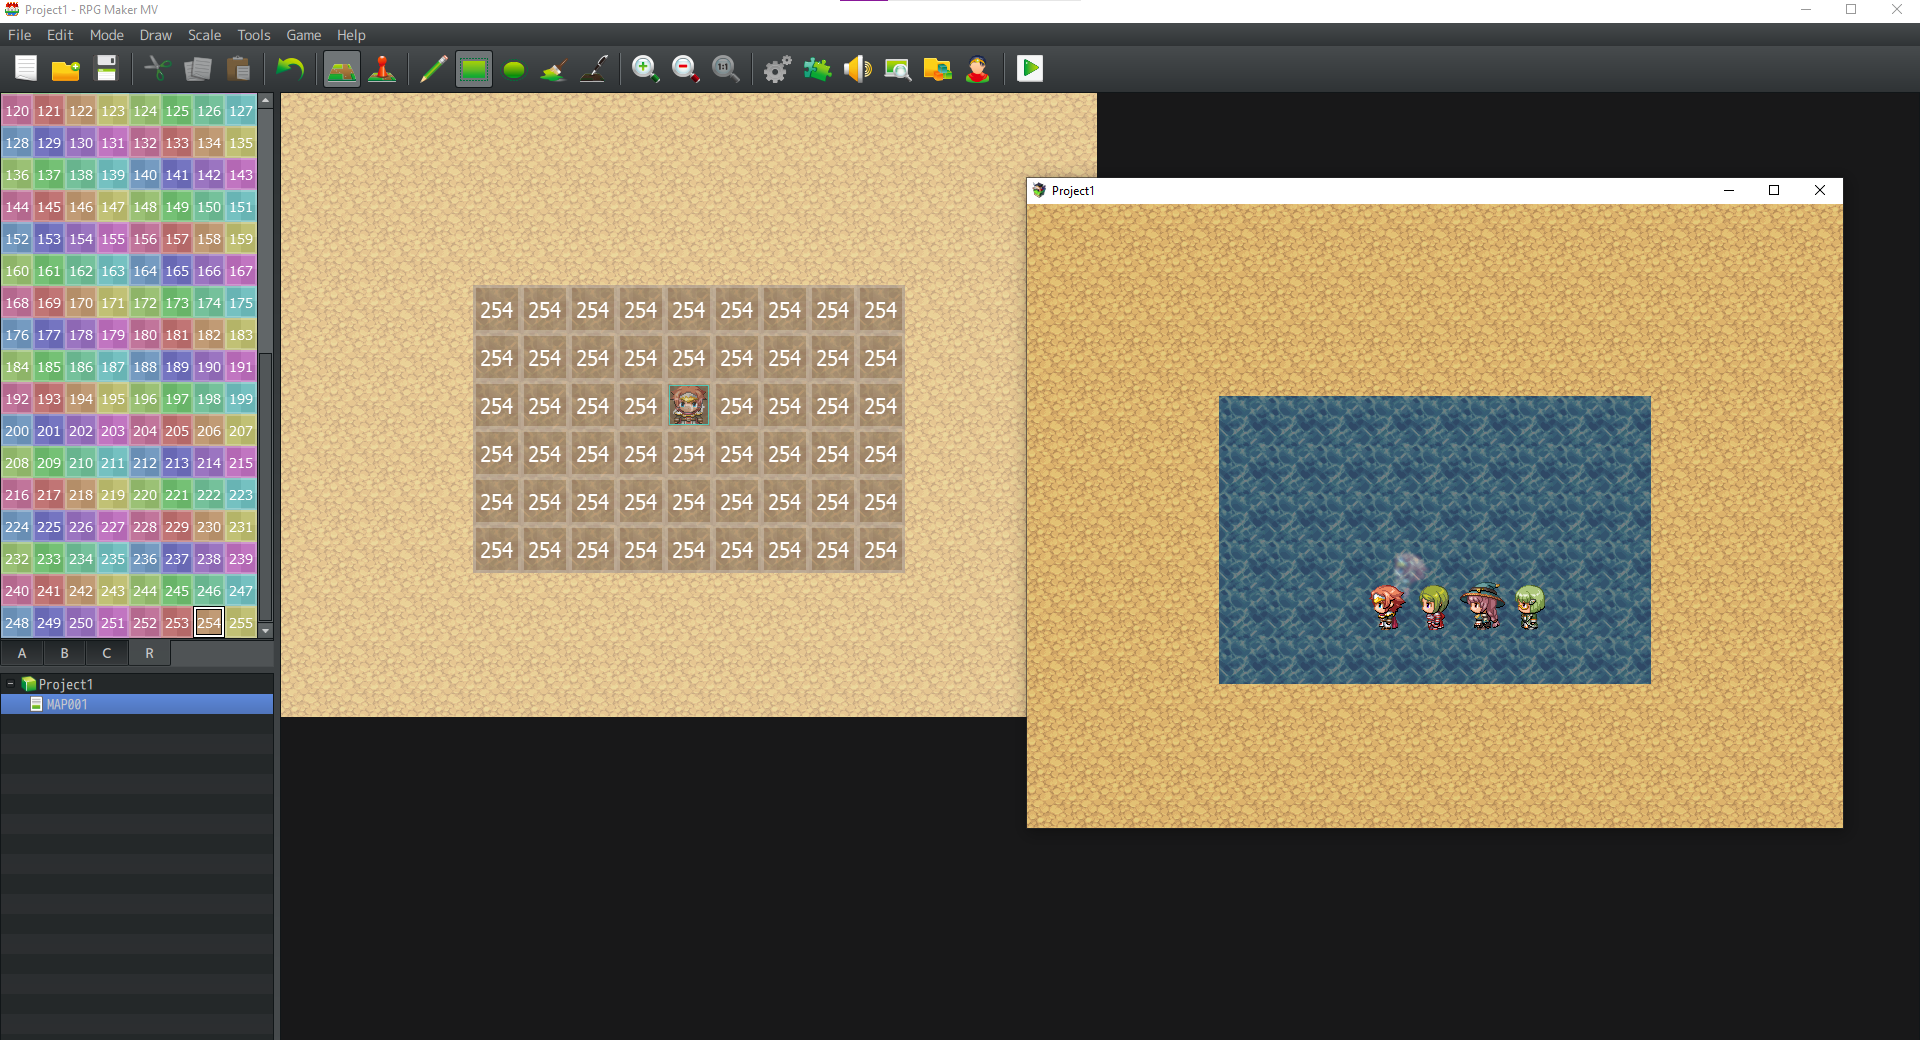Pick region 188 in the palette
Image resolution: width=1920 pixels, height=1040 pixels.
(x=145, y=367)
